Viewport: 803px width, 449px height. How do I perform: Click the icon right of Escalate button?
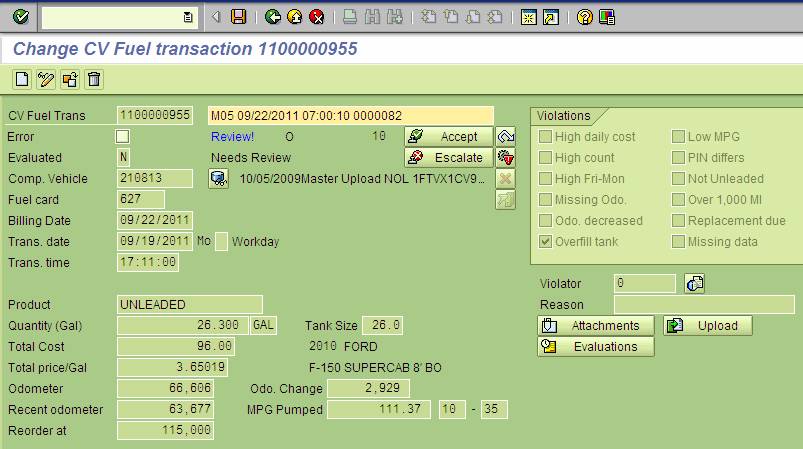click(505, 158)
